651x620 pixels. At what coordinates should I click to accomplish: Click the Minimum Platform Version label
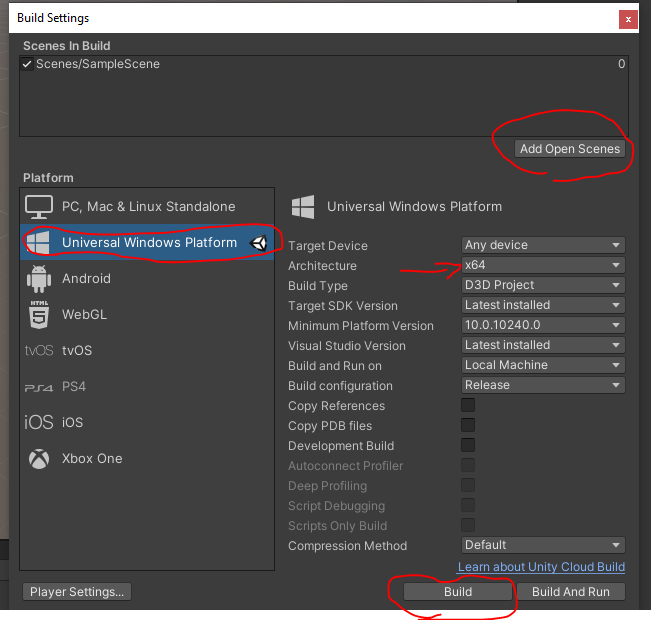click(360, 326)
